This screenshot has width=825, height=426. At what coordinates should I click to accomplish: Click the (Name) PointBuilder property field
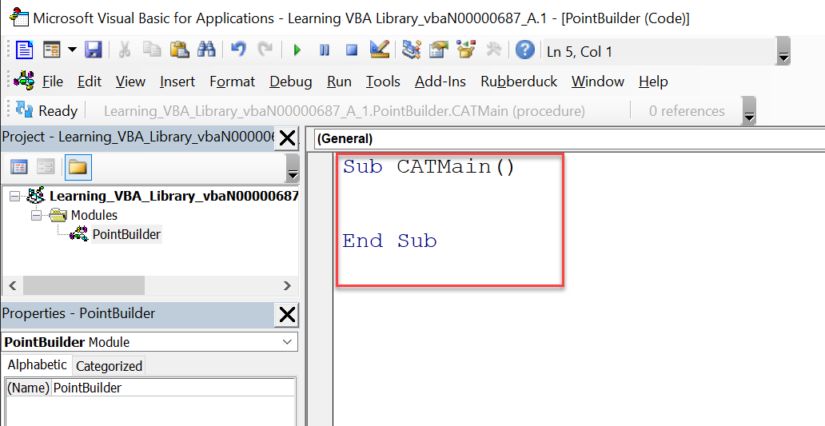point(174,388)
